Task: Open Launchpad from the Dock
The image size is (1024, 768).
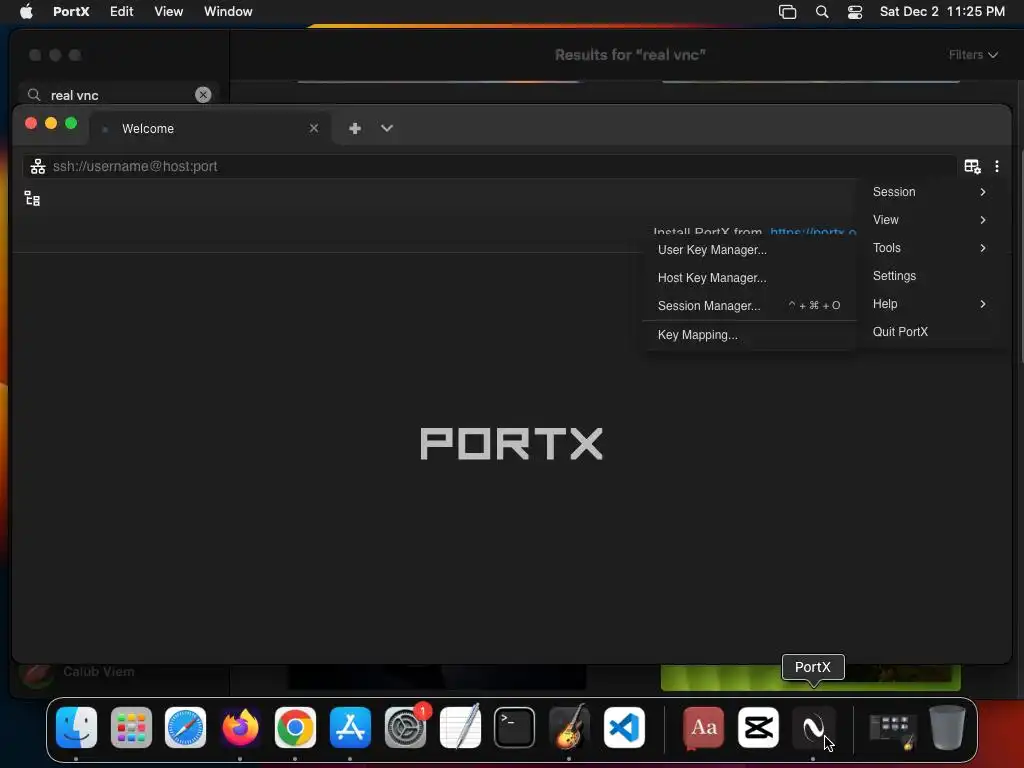Action: [131, 727]
